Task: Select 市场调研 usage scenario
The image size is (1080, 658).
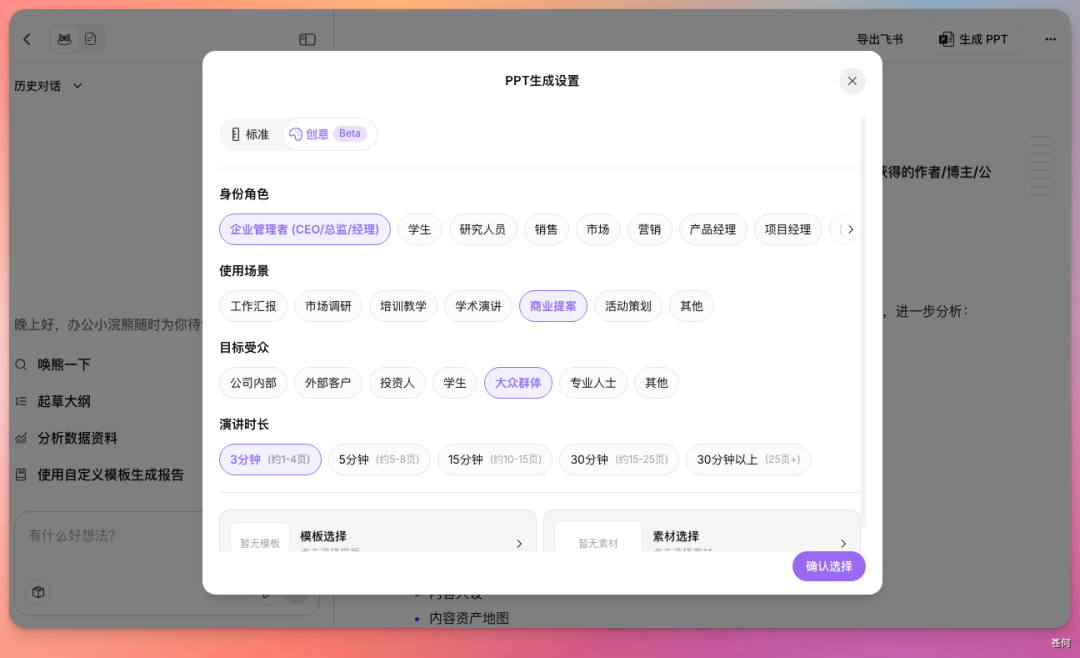Action: coord(328,306)
